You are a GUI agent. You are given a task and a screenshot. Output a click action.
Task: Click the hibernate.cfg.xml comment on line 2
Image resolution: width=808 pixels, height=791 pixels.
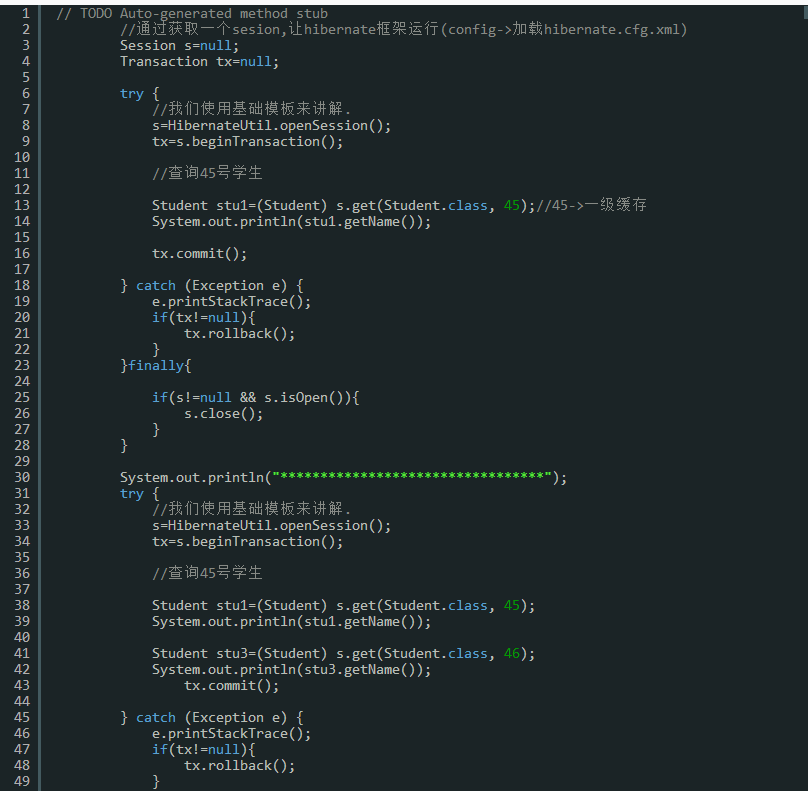pyautogui.click(x=403, y=29)
